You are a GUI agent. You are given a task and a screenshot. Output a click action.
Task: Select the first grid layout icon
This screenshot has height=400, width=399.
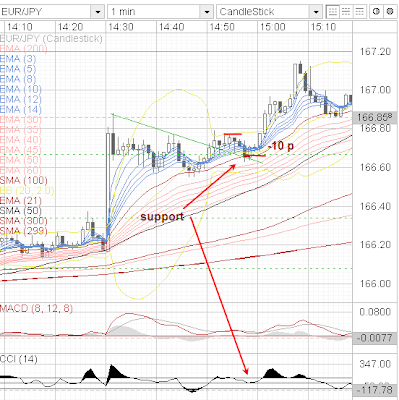pyautogui.click(x=332, y=12)
